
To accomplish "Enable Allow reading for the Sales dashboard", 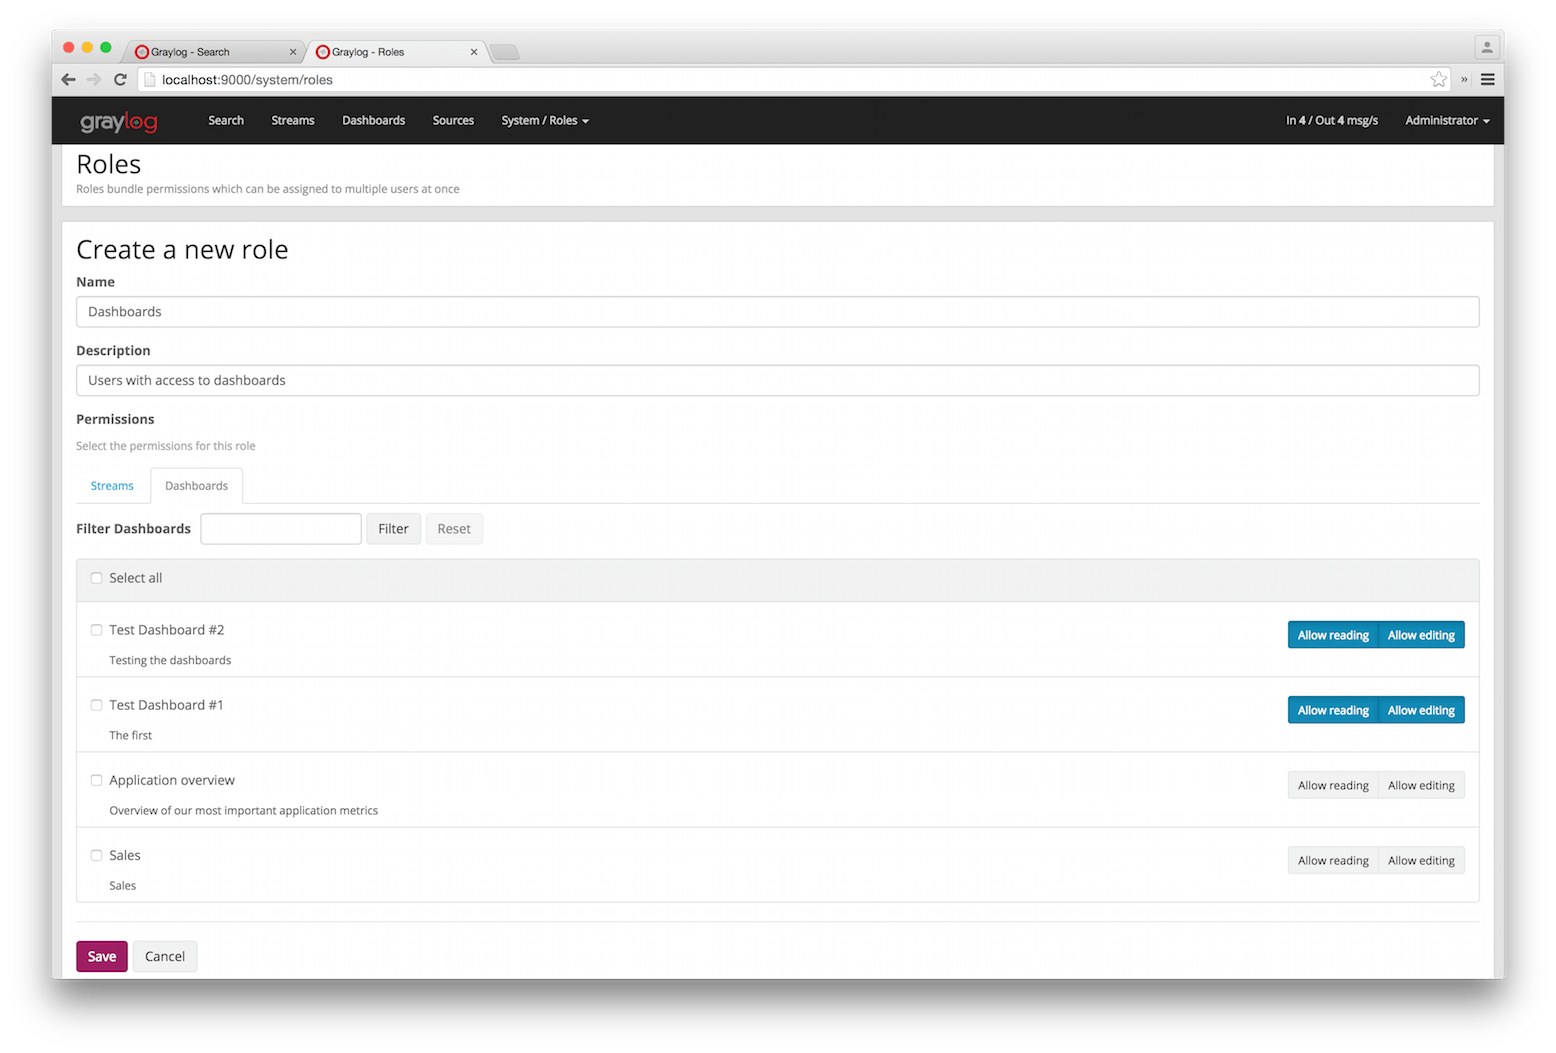I will coord(1332,860).
